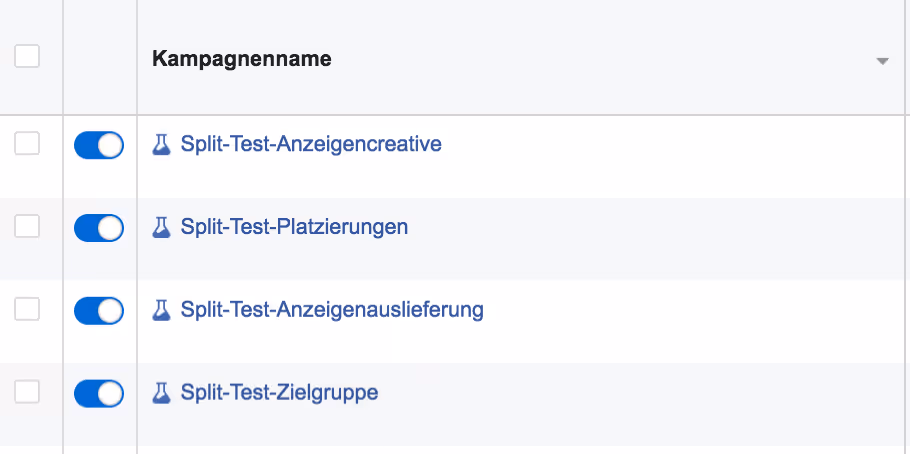Toggle off the Split-Test-Anzeigenauslieferung campaign
910x454 pixels.
click(x=99, y=311)
